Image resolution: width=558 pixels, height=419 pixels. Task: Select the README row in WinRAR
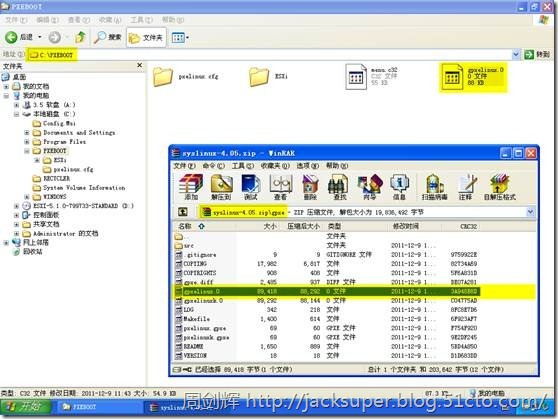point(327,346)
